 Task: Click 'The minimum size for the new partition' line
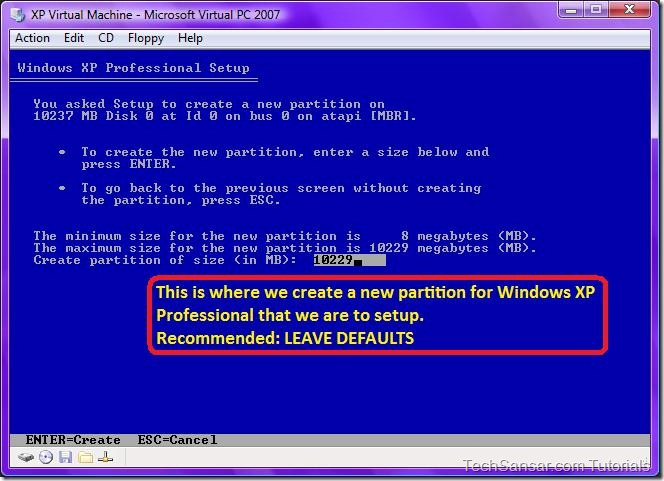[x=285, y=236]
